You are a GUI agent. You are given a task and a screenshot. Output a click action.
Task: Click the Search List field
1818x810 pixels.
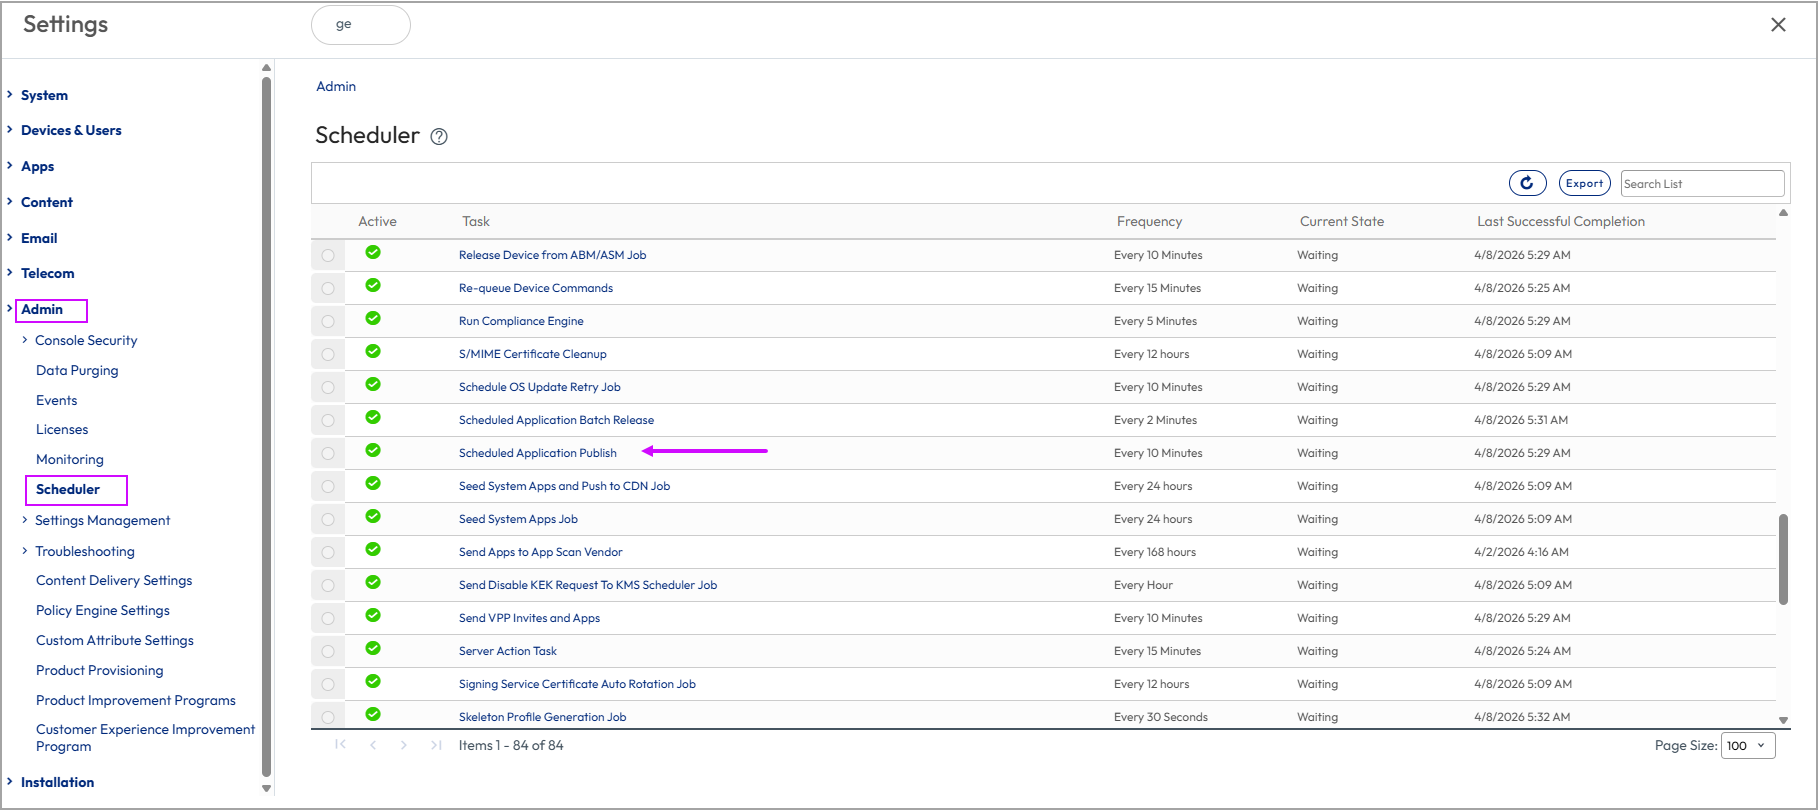pos(1702,183)
